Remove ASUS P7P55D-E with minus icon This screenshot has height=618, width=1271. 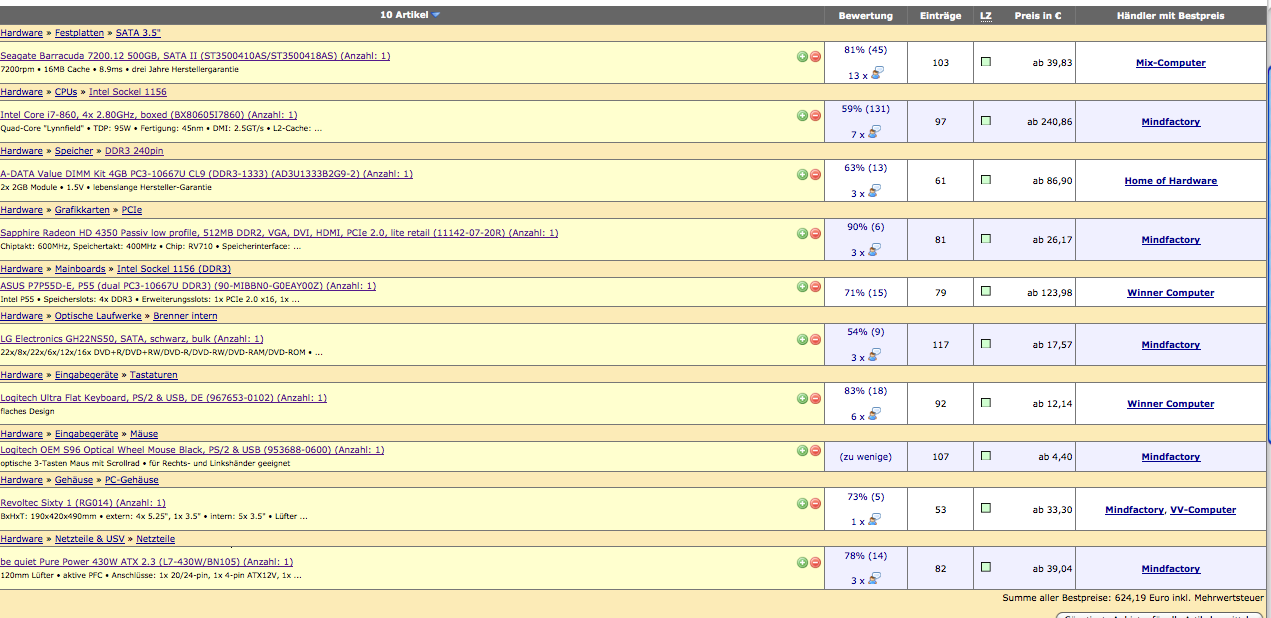click(815, 286)
